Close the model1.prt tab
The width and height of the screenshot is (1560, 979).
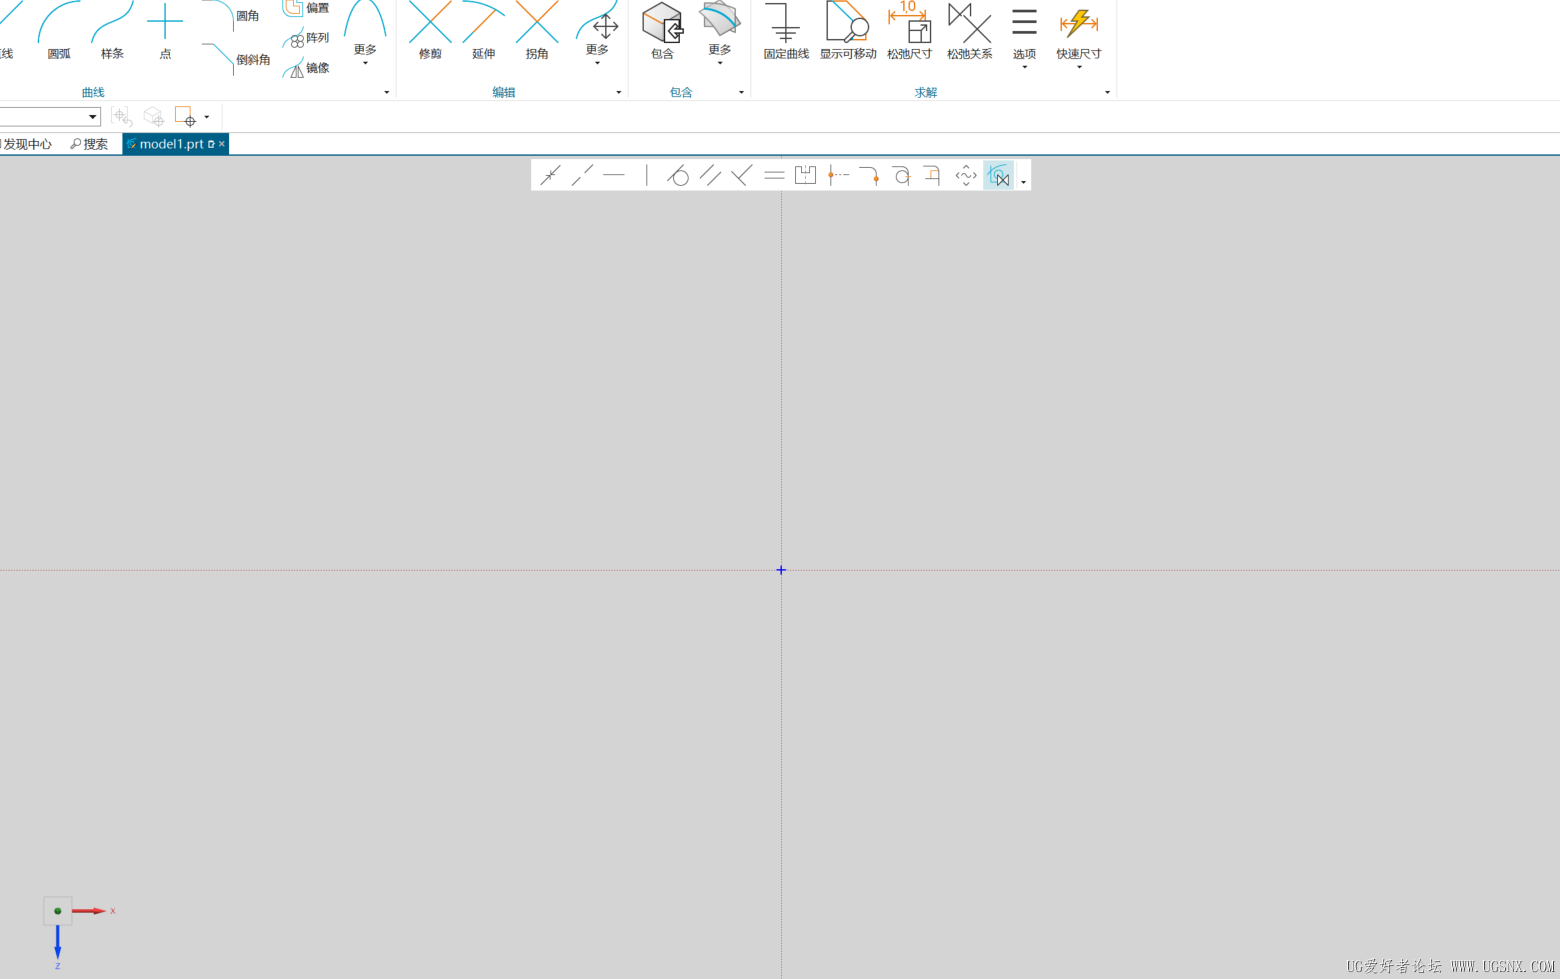222,144
